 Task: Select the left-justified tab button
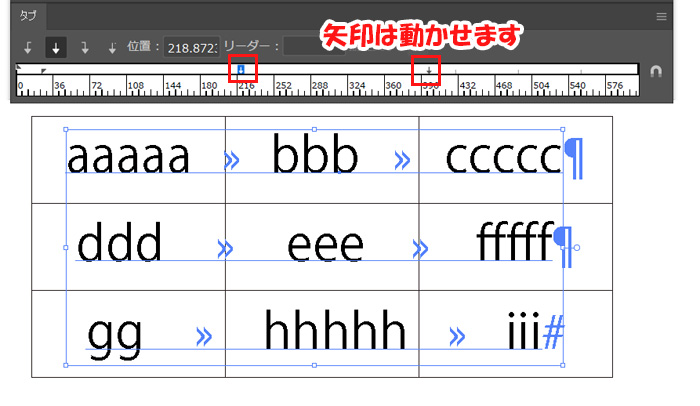[x=28, y=47]
